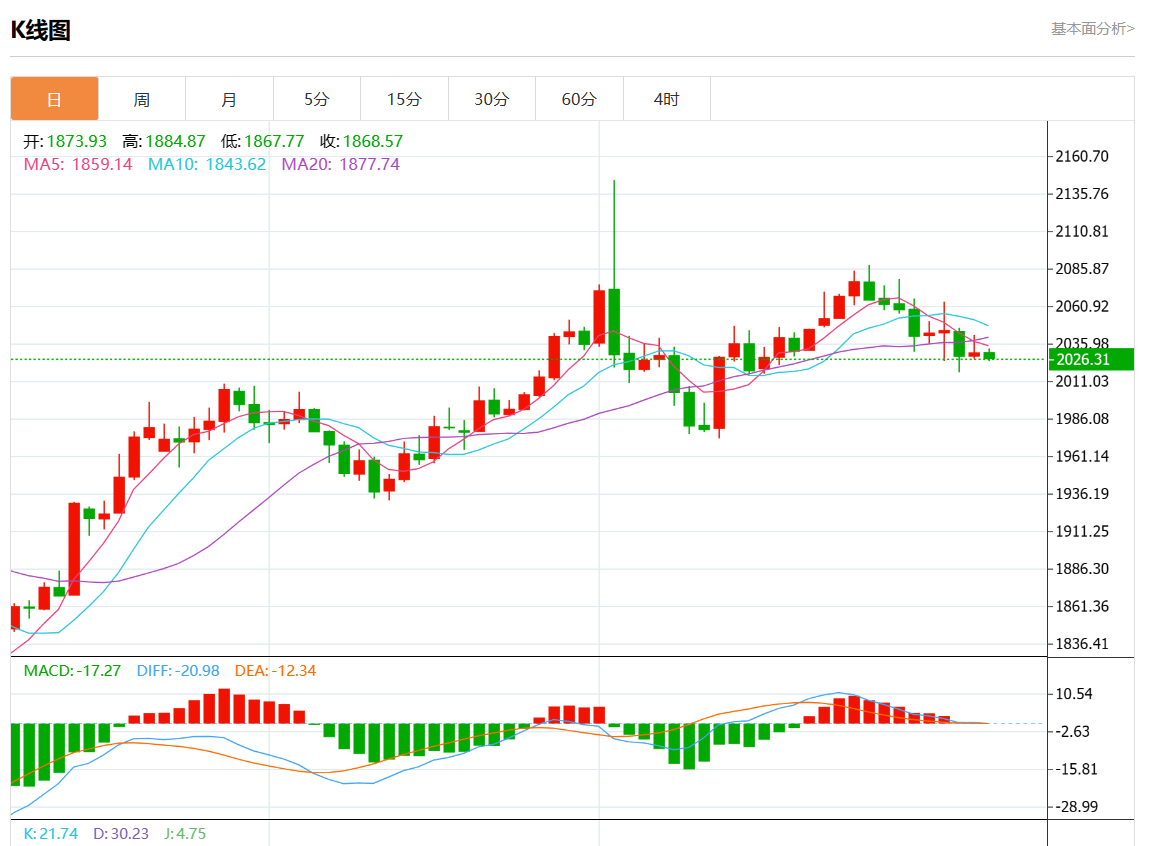Click the tallest green candlestick with long wick
The width and height of the screenshot is (1162, 846).
pos(614,322)
